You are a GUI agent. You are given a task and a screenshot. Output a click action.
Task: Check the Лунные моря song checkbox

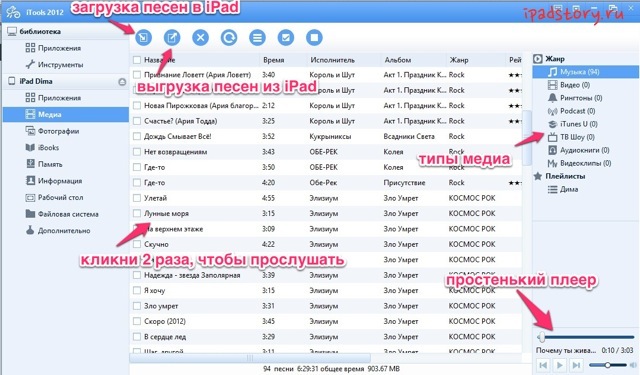click(137, 213)
